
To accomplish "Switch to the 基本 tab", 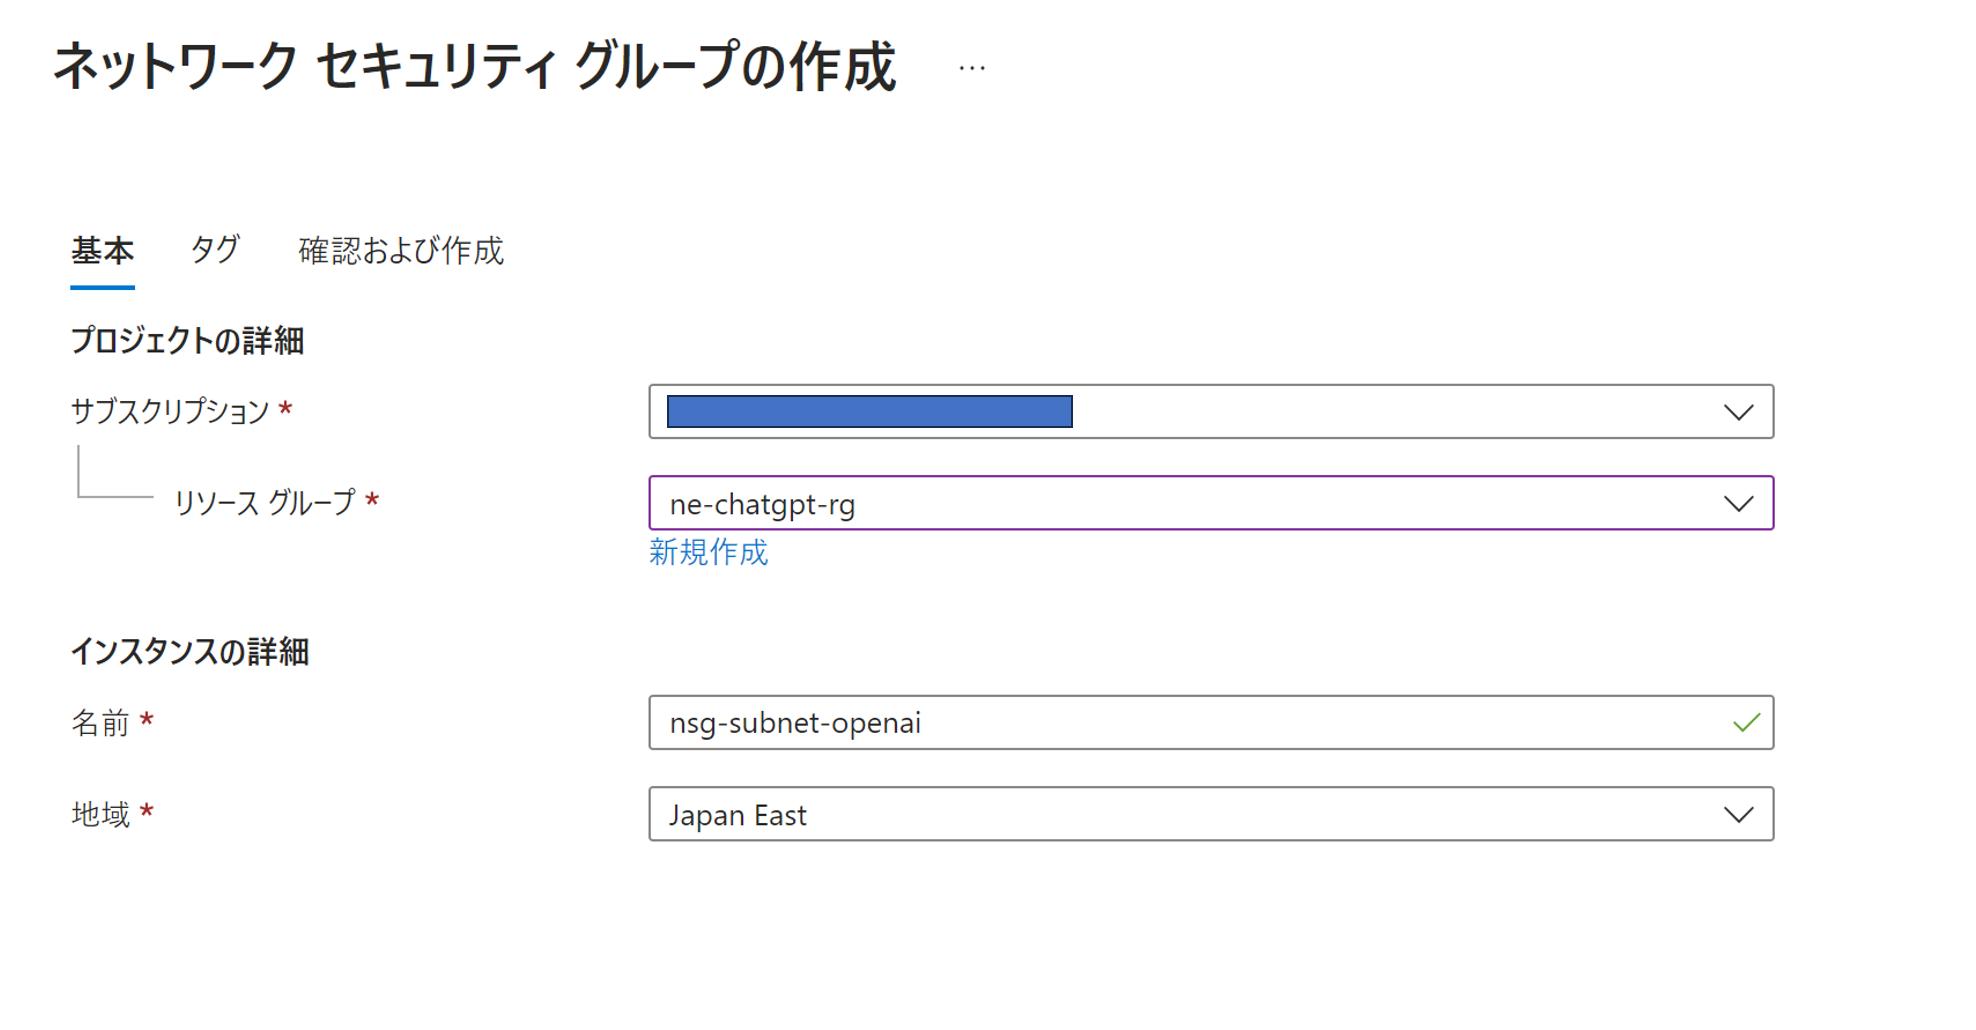I will 102,250.
